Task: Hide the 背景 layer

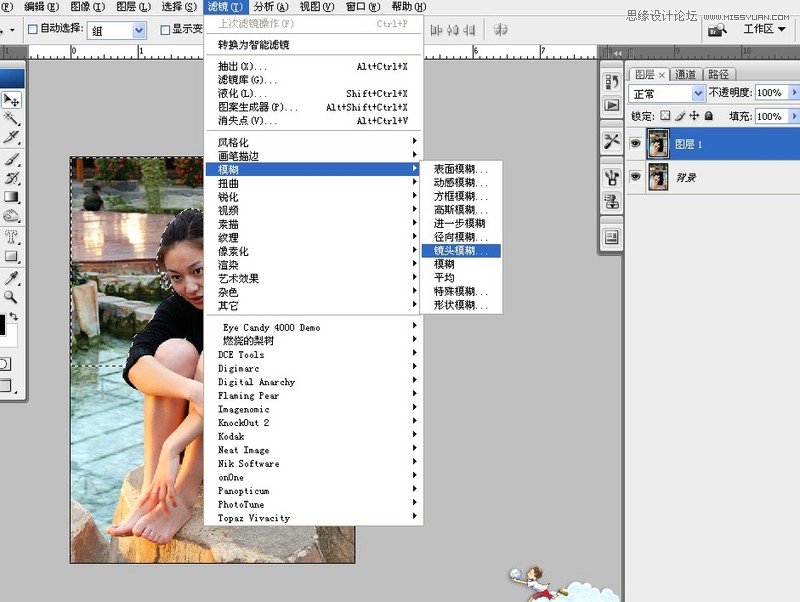Action: coord(636,177)
